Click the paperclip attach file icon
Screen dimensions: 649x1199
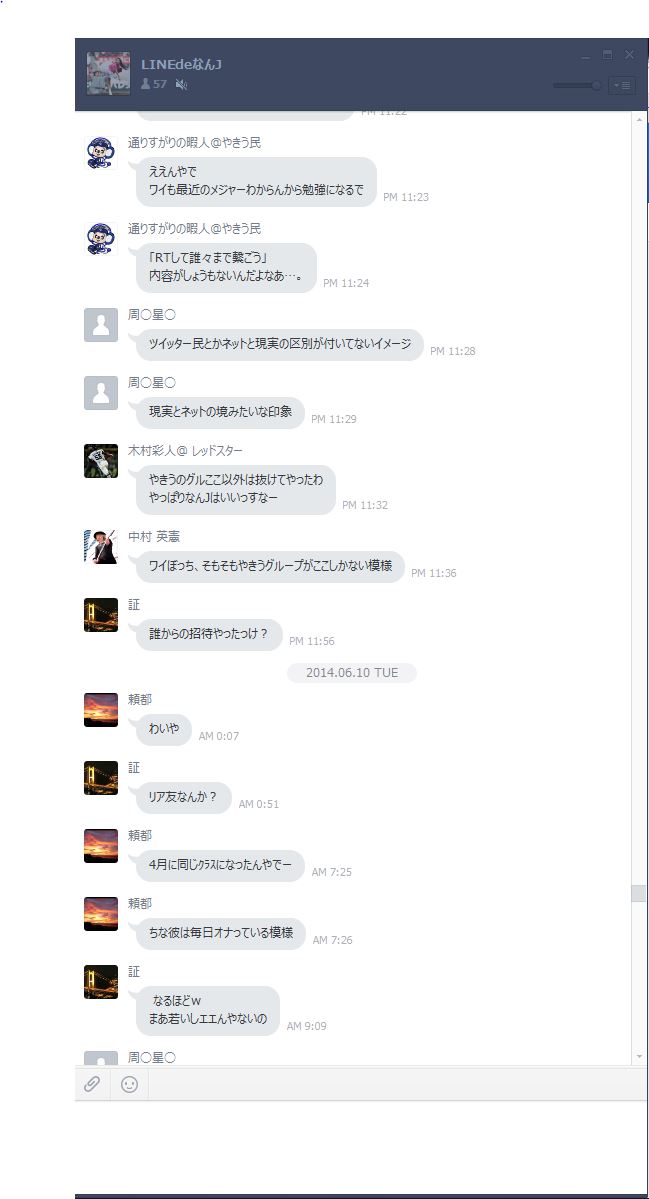[92, 1084]
